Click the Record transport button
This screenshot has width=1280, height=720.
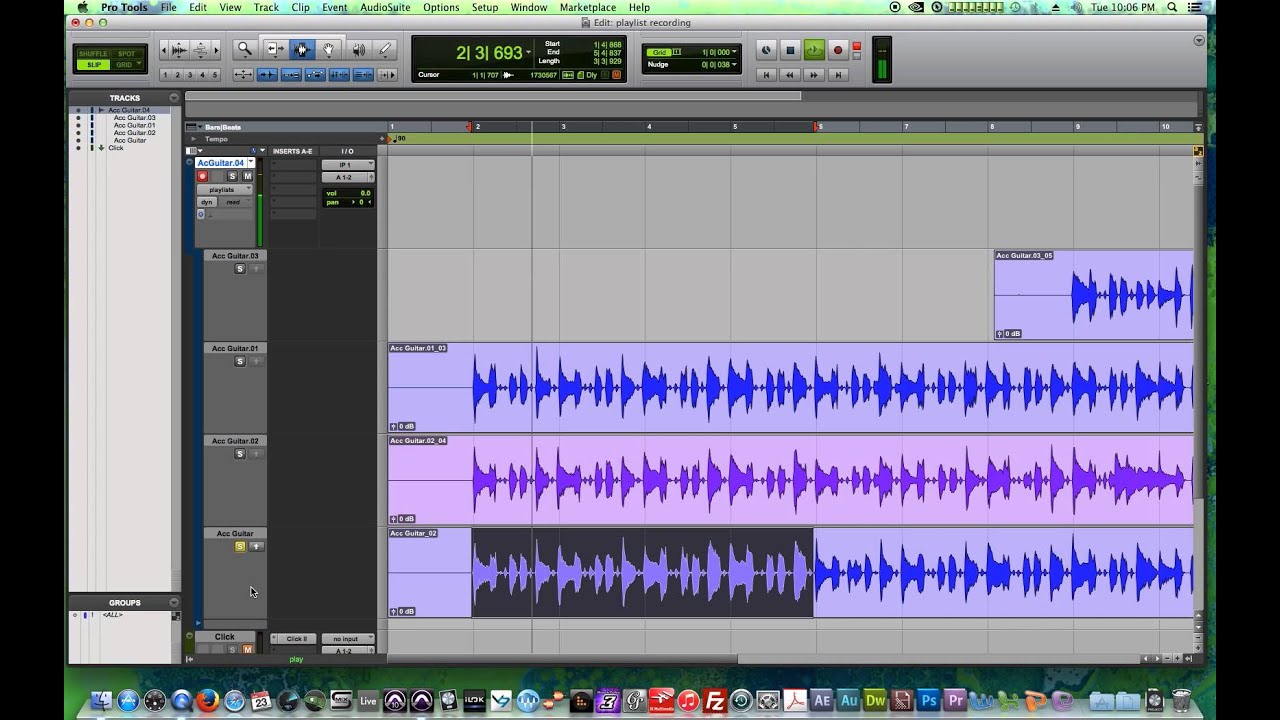point(838,50)
